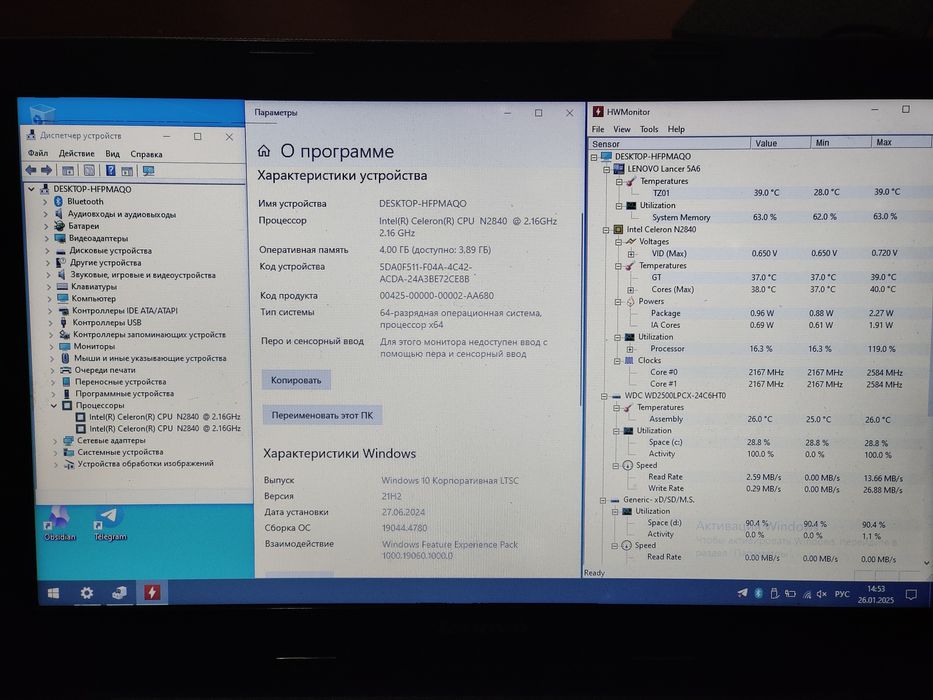933x700 pixels.
Task: Click the Bluetooth tray icon
Action: click(x=758, y=593)
